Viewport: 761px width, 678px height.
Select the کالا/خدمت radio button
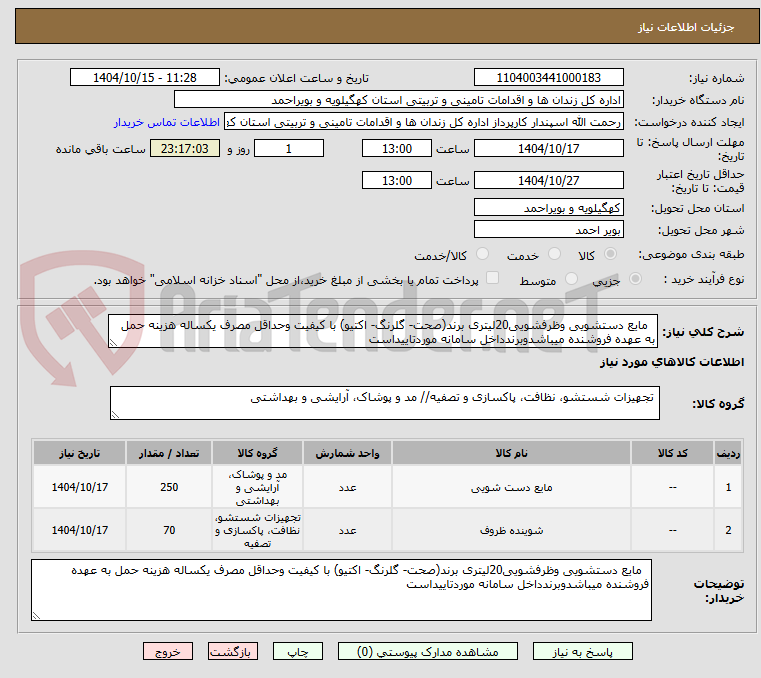tap(482, 254)
